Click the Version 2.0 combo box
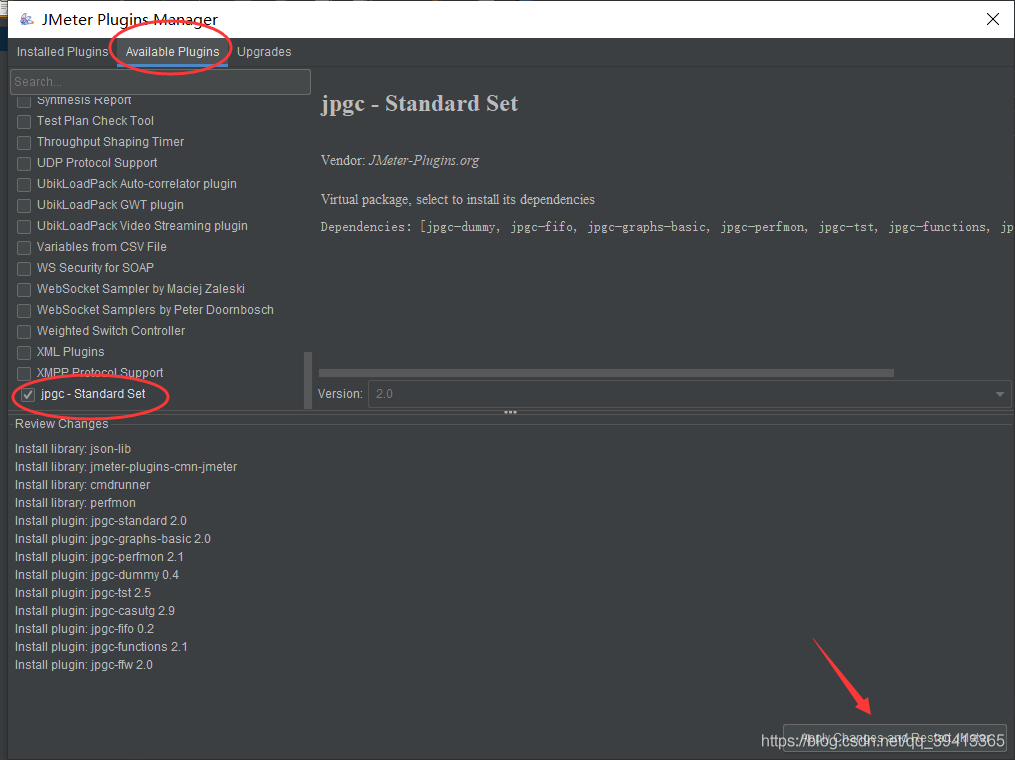Image resolution: width=1015 pixels, height=760 pixels. point(689,394)
